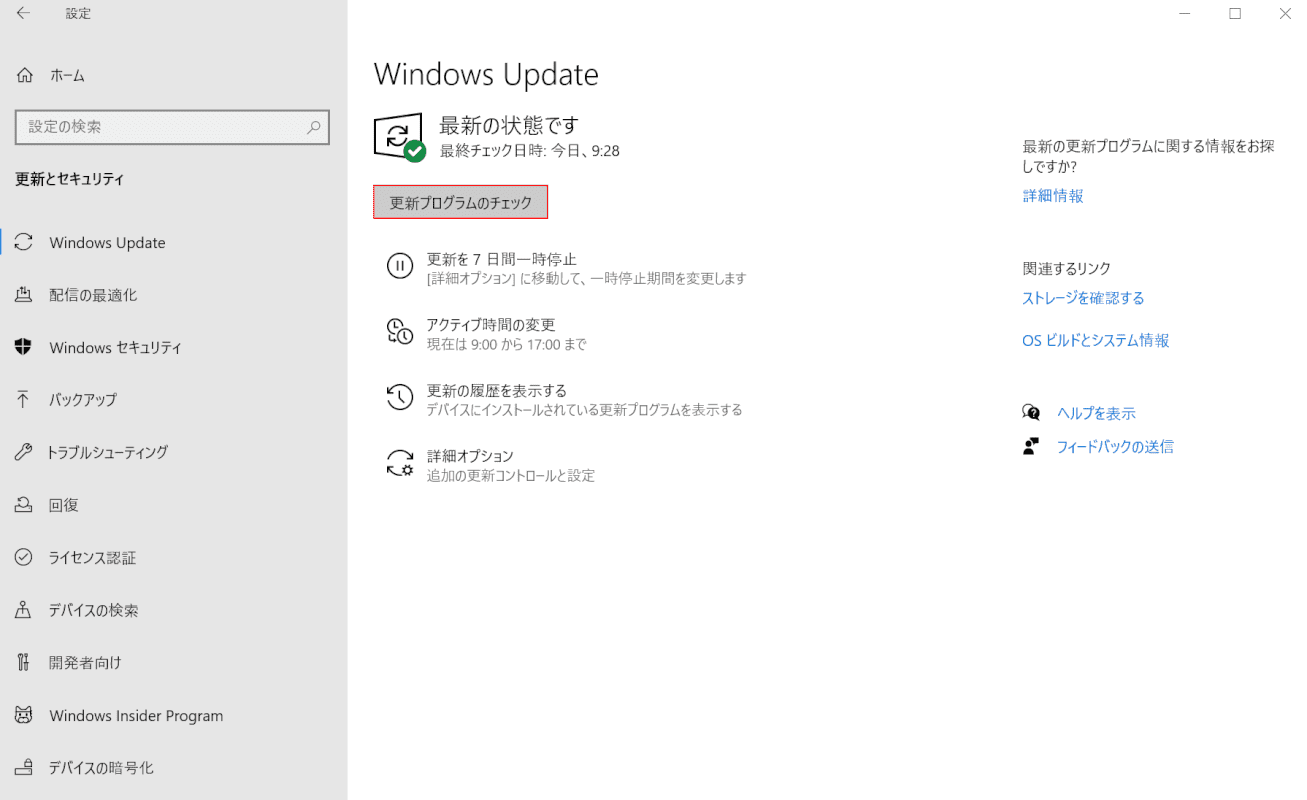This screenshot has height=800, width=1307.
Task: Click the back arrow icon
Action: (23, 14)
